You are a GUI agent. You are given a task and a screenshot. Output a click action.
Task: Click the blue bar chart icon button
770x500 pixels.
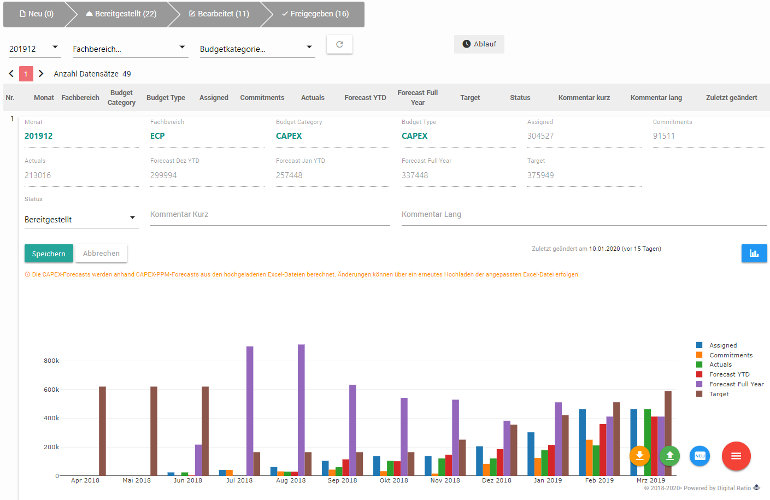(x=753, y=253)
